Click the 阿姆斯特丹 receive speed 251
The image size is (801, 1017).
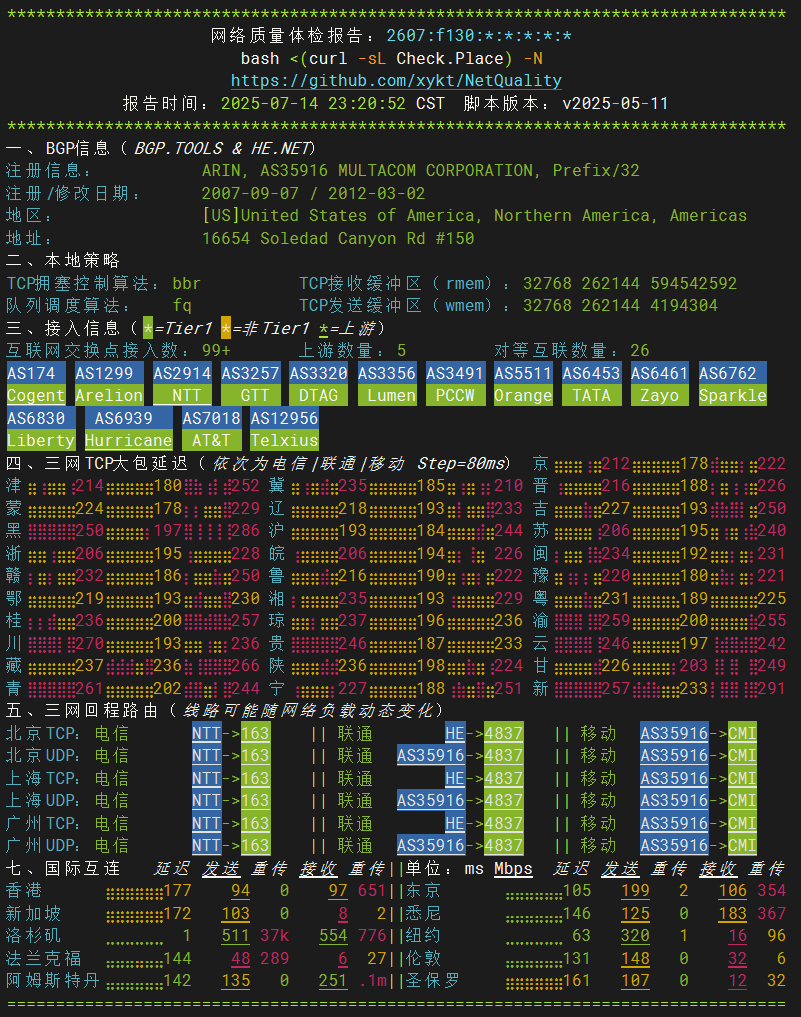coord(333,981)
